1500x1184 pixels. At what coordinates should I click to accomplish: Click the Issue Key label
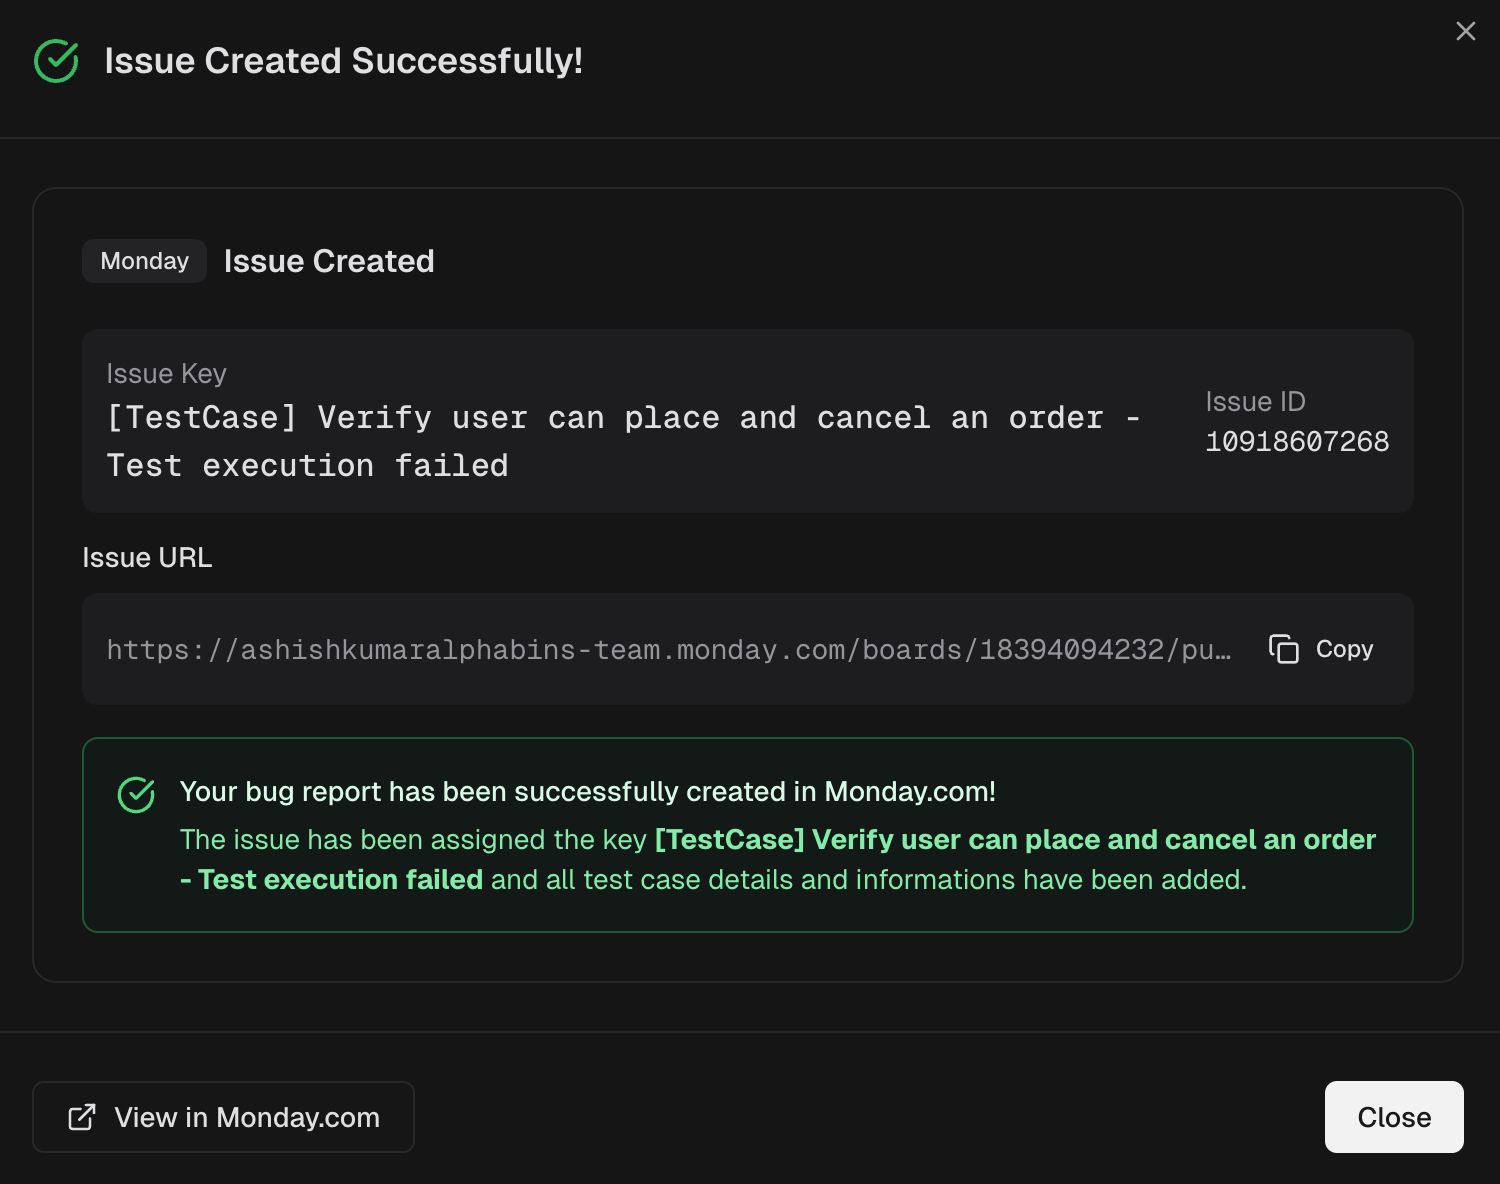pos(166,373)
